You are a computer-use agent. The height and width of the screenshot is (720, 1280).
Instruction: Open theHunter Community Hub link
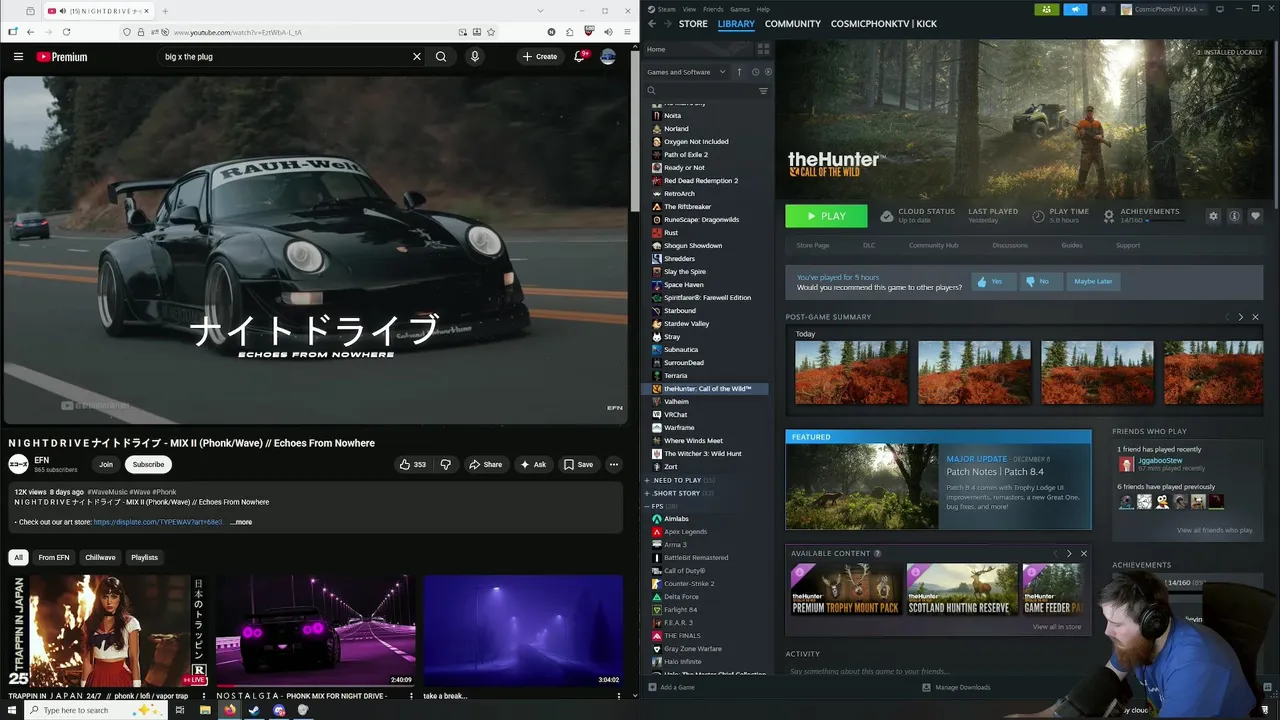coord(933,245)
